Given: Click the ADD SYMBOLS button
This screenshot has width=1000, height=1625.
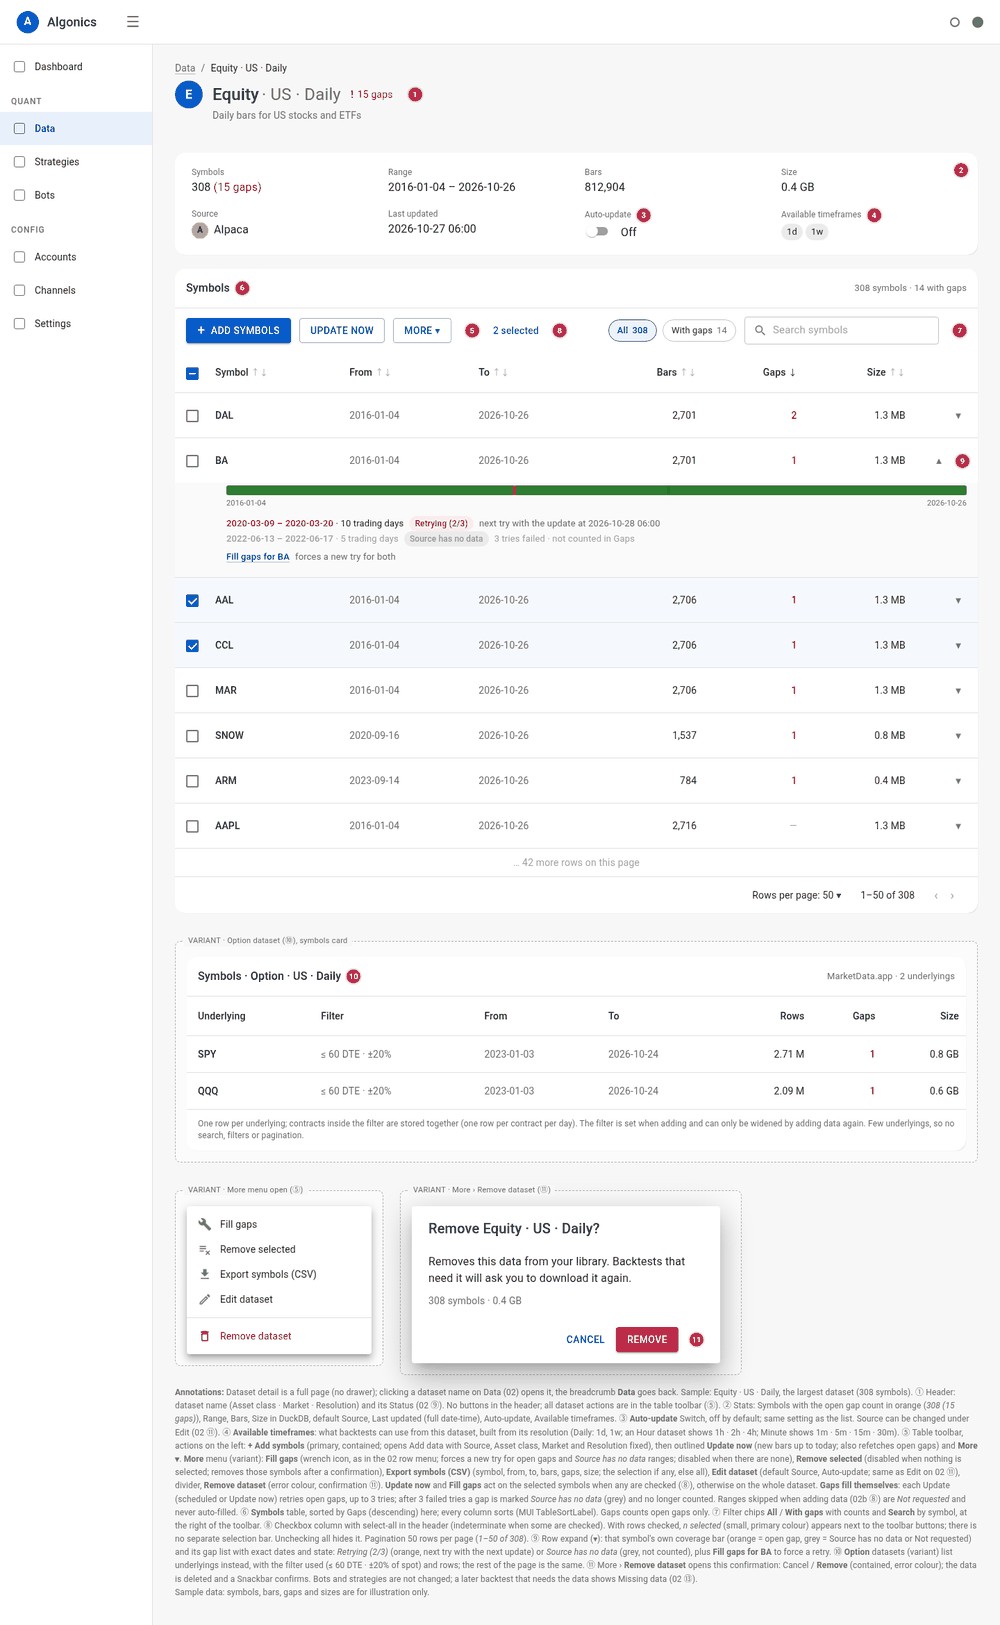Looking at the screenshot, I should click(x=238, y=331).
